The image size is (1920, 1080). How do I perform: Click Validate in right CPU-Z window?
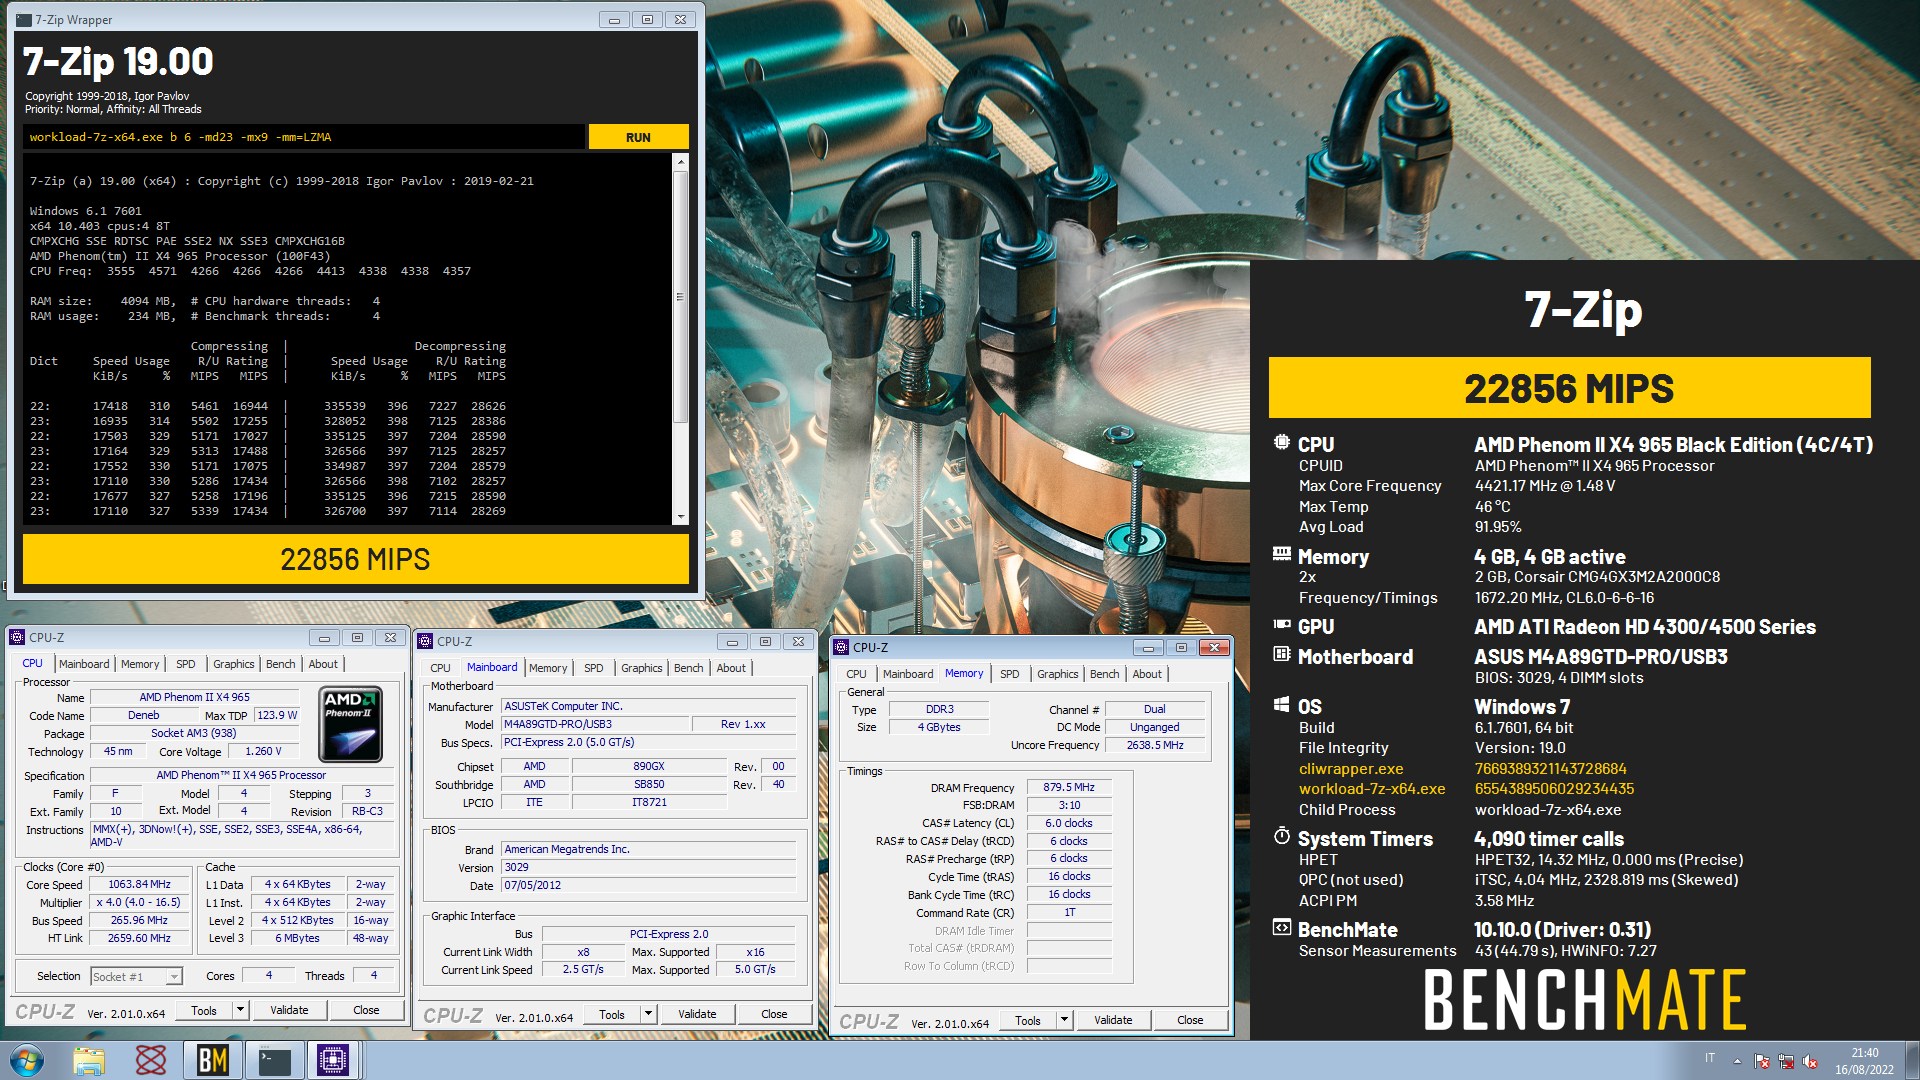(x=1113, y=1020)
